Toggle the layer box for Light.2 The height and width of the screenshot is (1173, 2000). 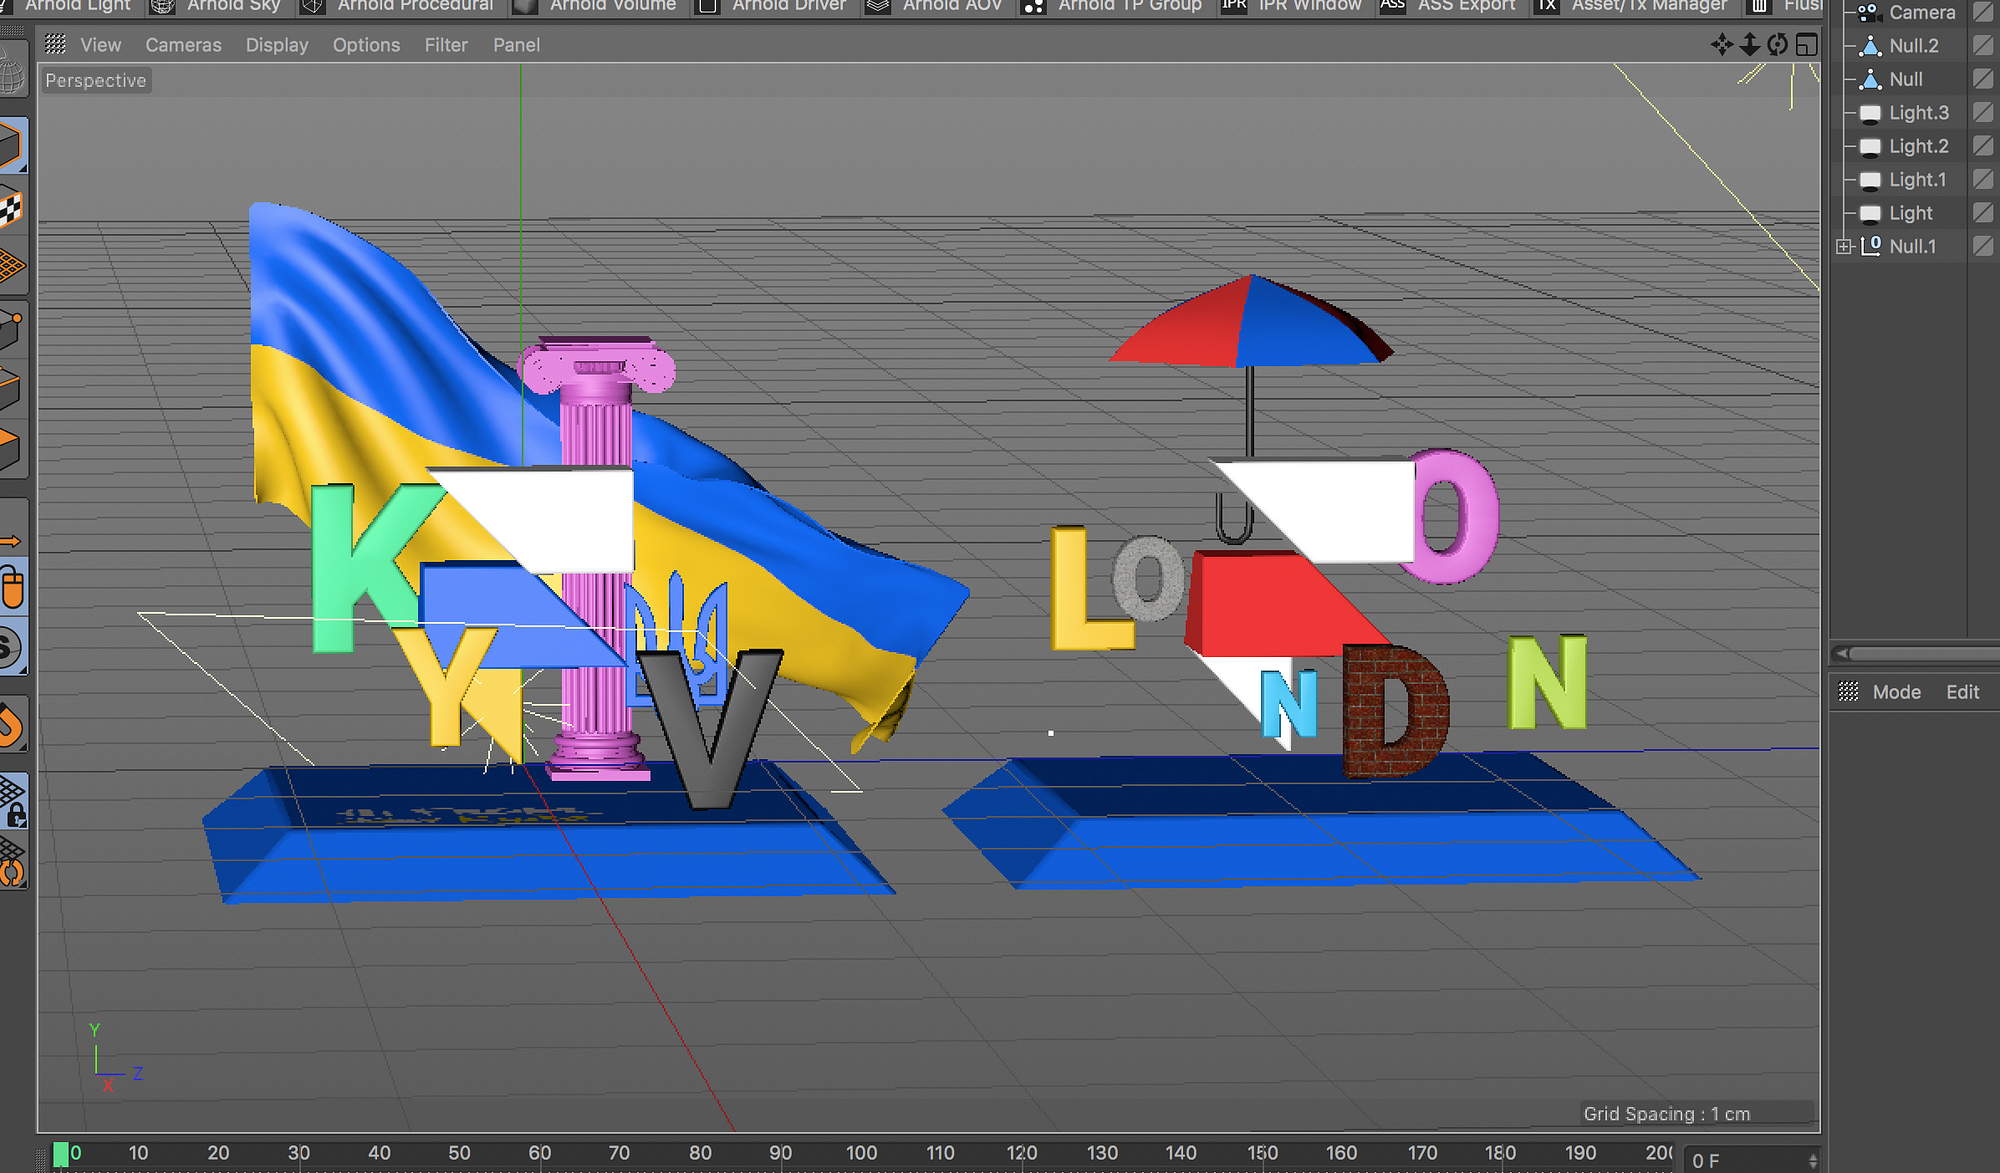tap(1984, 146)
